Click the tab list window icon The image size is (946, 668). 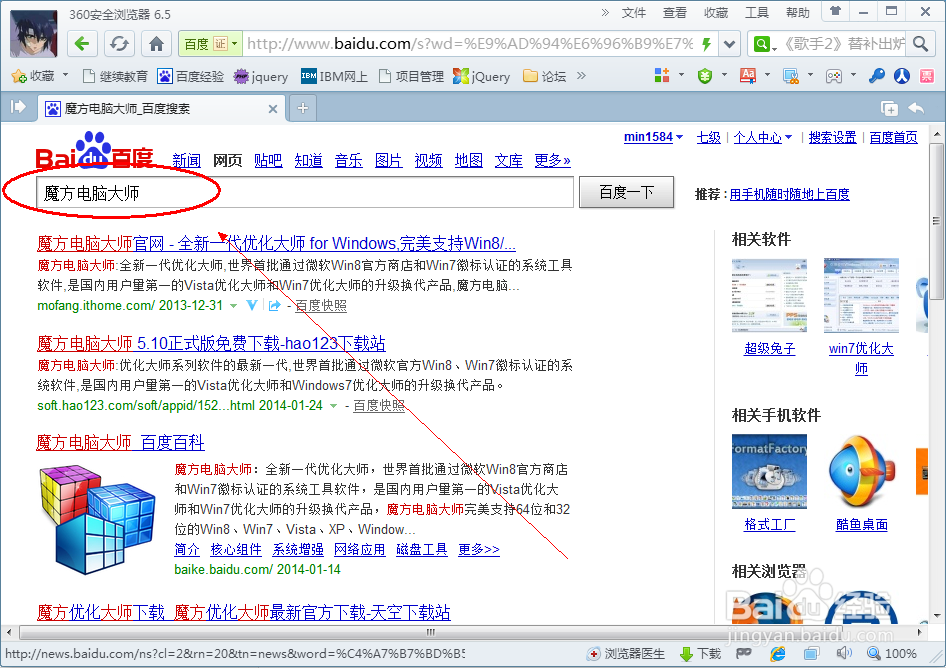(889, 109)
